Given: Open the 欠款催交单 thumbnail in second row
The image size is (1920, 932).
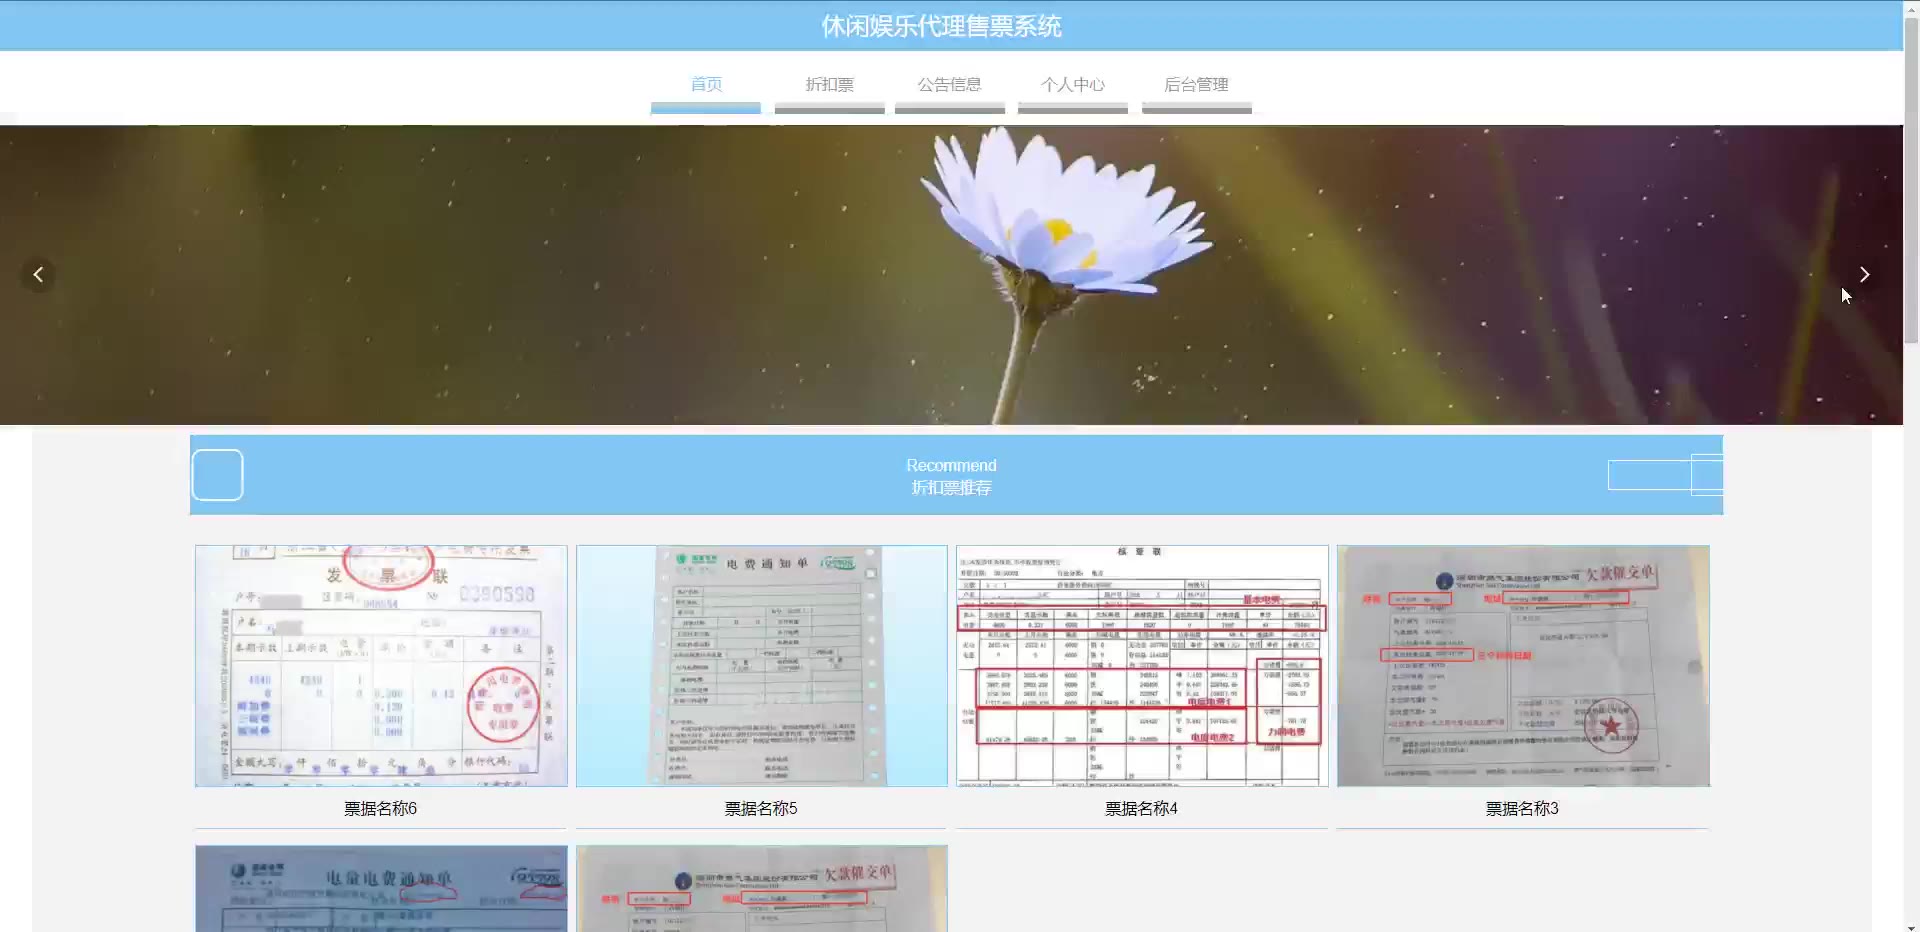Looking at the screenshot, I should point(762,889).
